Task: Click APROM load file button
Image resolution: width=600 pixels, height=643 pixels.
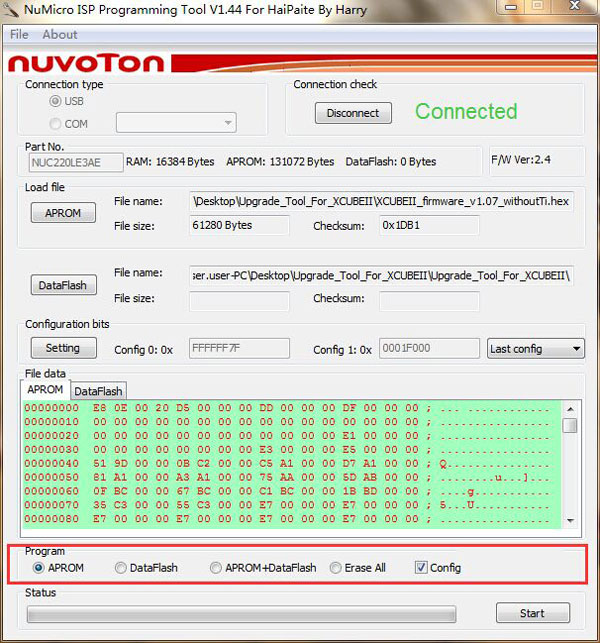Action: [x=63, y=213]
